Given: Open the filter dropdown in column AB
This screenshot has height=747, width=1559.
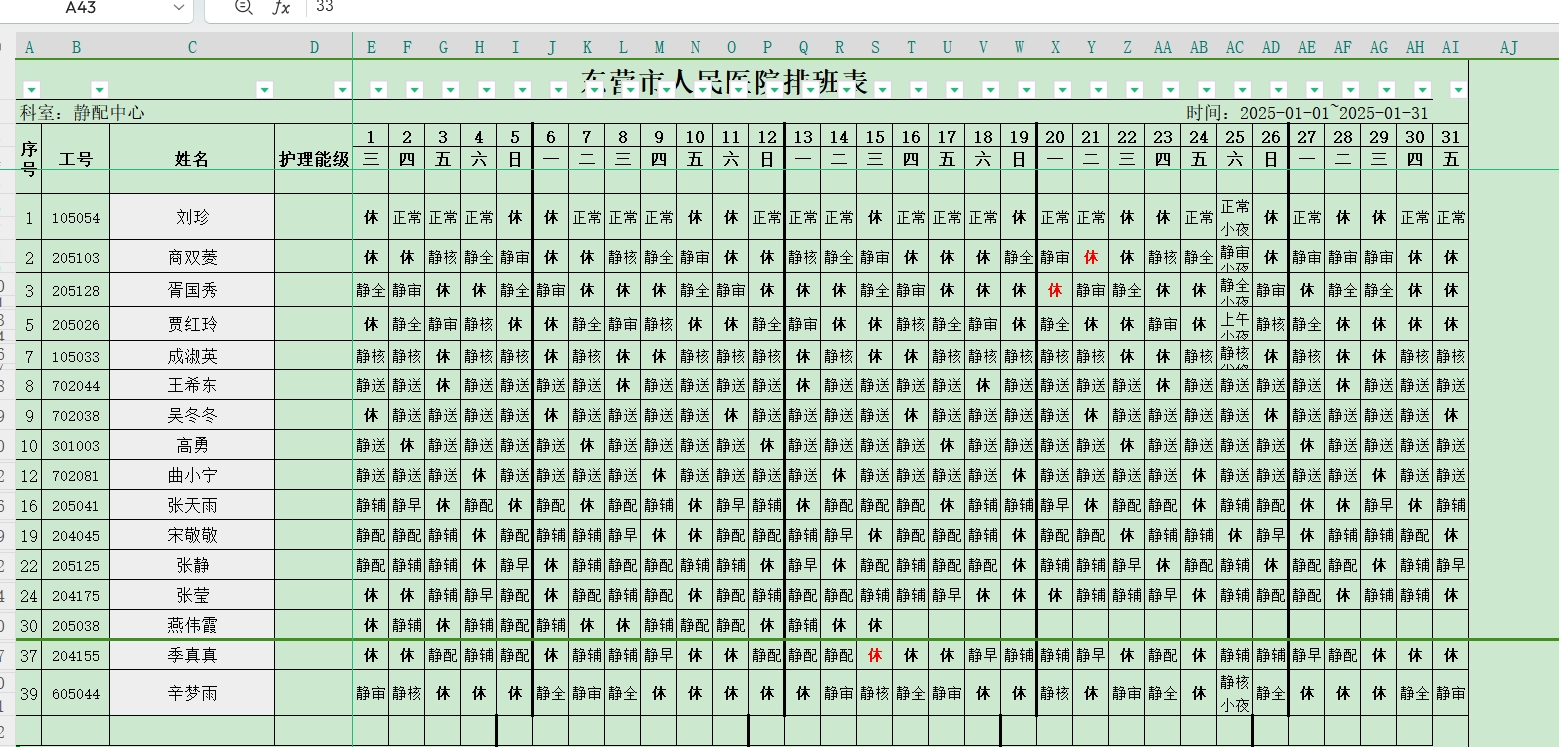Looking at the screenshot, I should [1206, 89].
